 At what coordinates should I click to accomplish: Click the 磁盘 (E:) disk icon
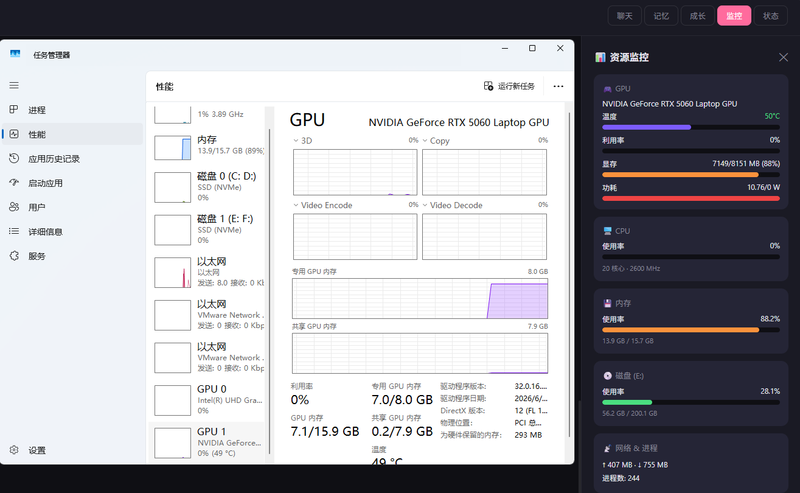pyautogui.click(x=607, y=376)
